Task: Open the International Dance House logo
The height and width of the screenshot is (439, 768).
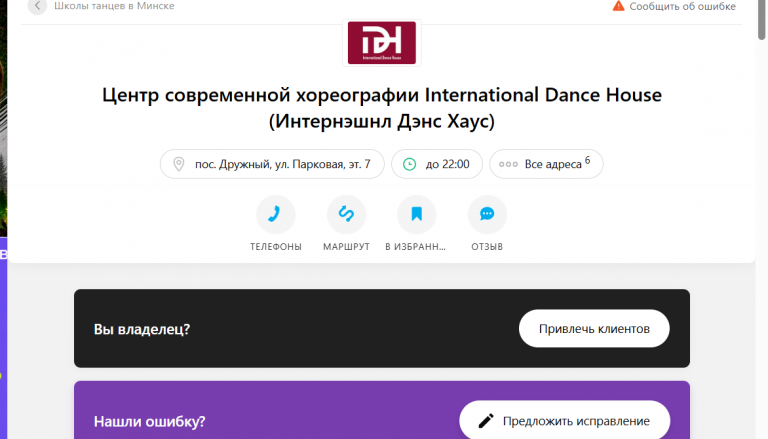Action: point(382,43)
